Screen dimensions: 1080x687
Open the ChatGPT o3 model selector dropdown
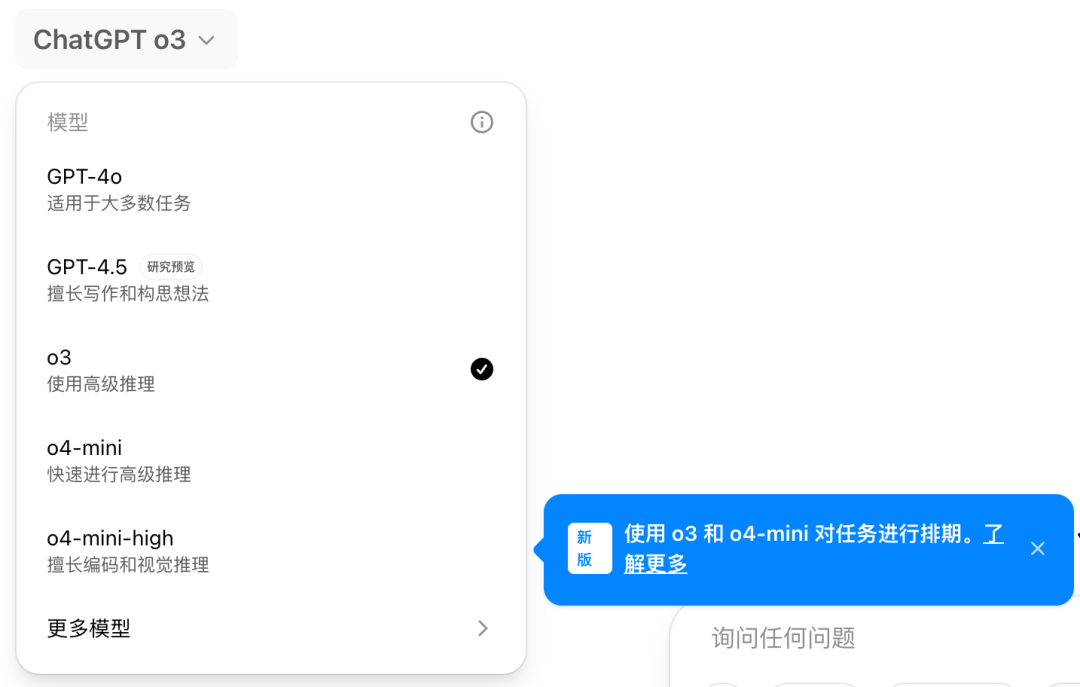126,39
